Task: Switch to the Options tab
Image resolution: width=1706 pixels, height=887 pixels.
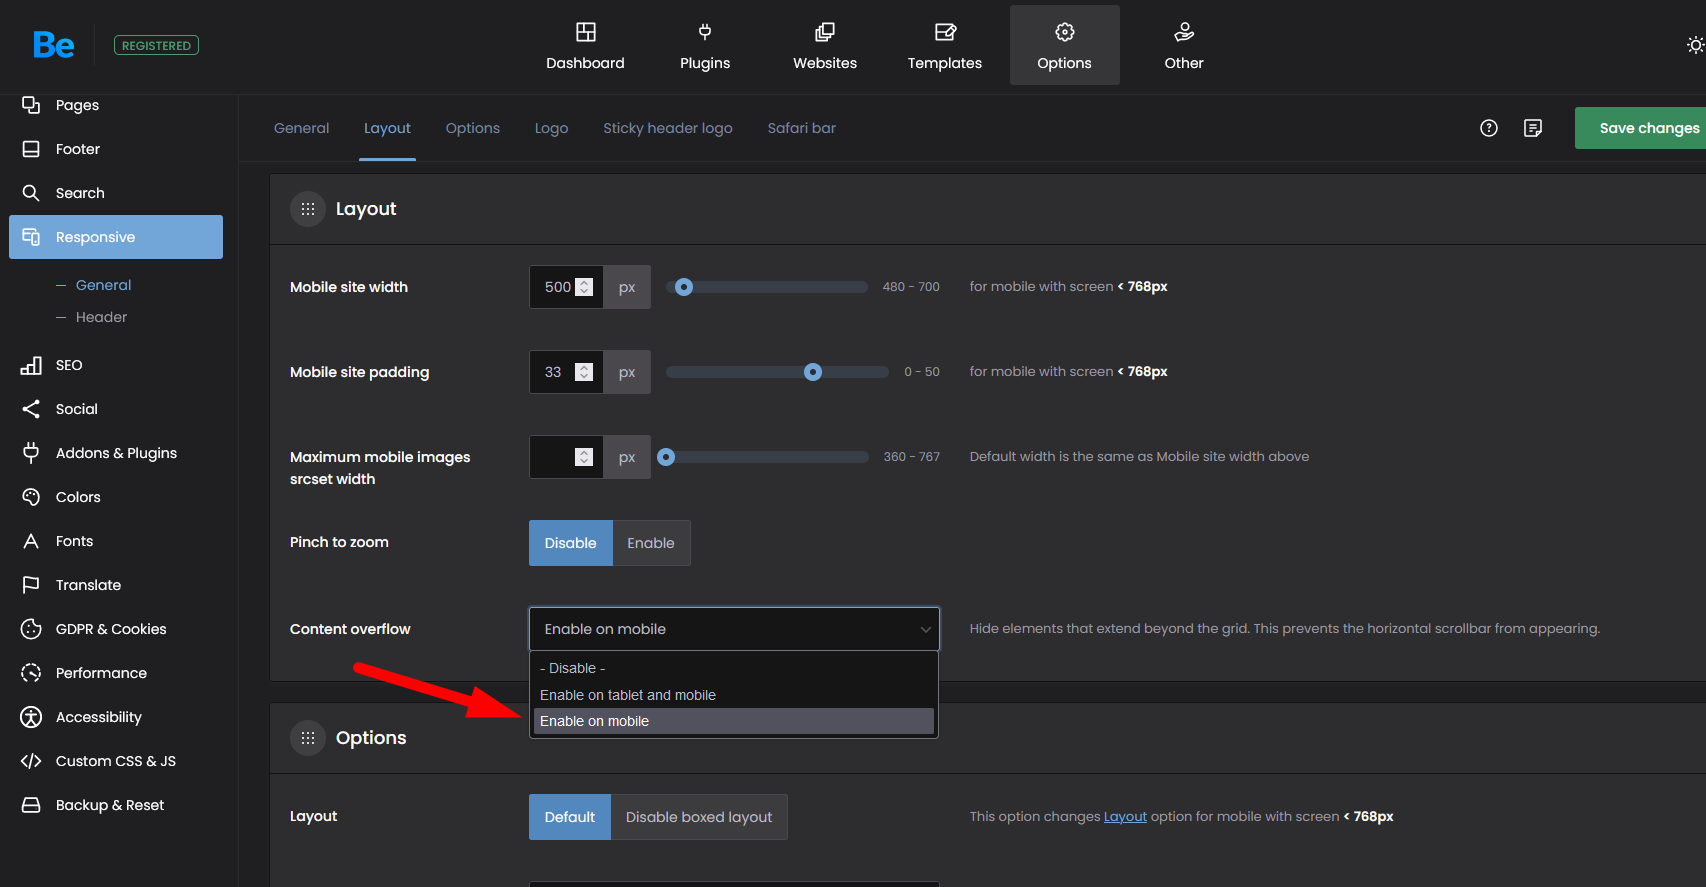Action: [473, 128]
